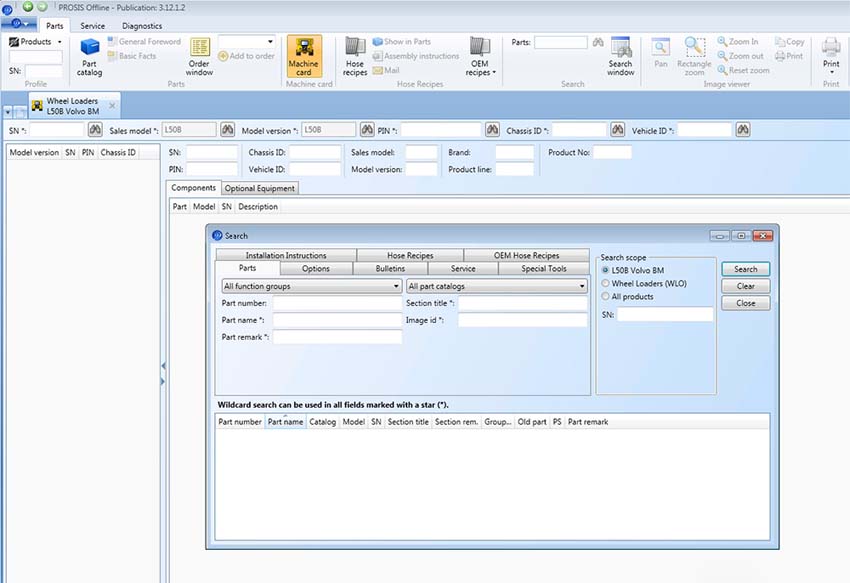The width and height of the screenshot is (850, 583).
Task: Open the Products dropdown in Profile group
Action: 36,42
